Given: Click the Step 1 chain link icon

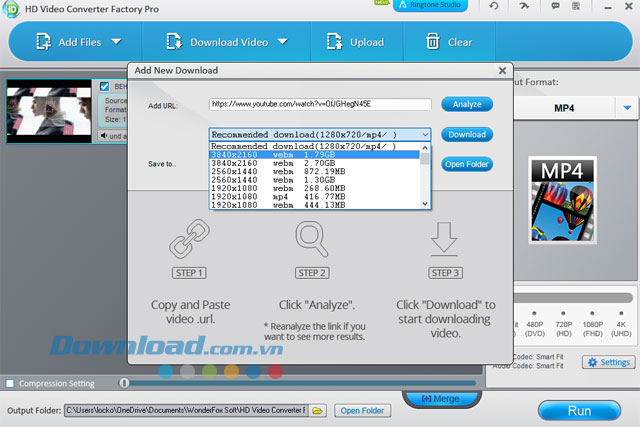Looking at the screenshot, I should (x=189, y=239).
